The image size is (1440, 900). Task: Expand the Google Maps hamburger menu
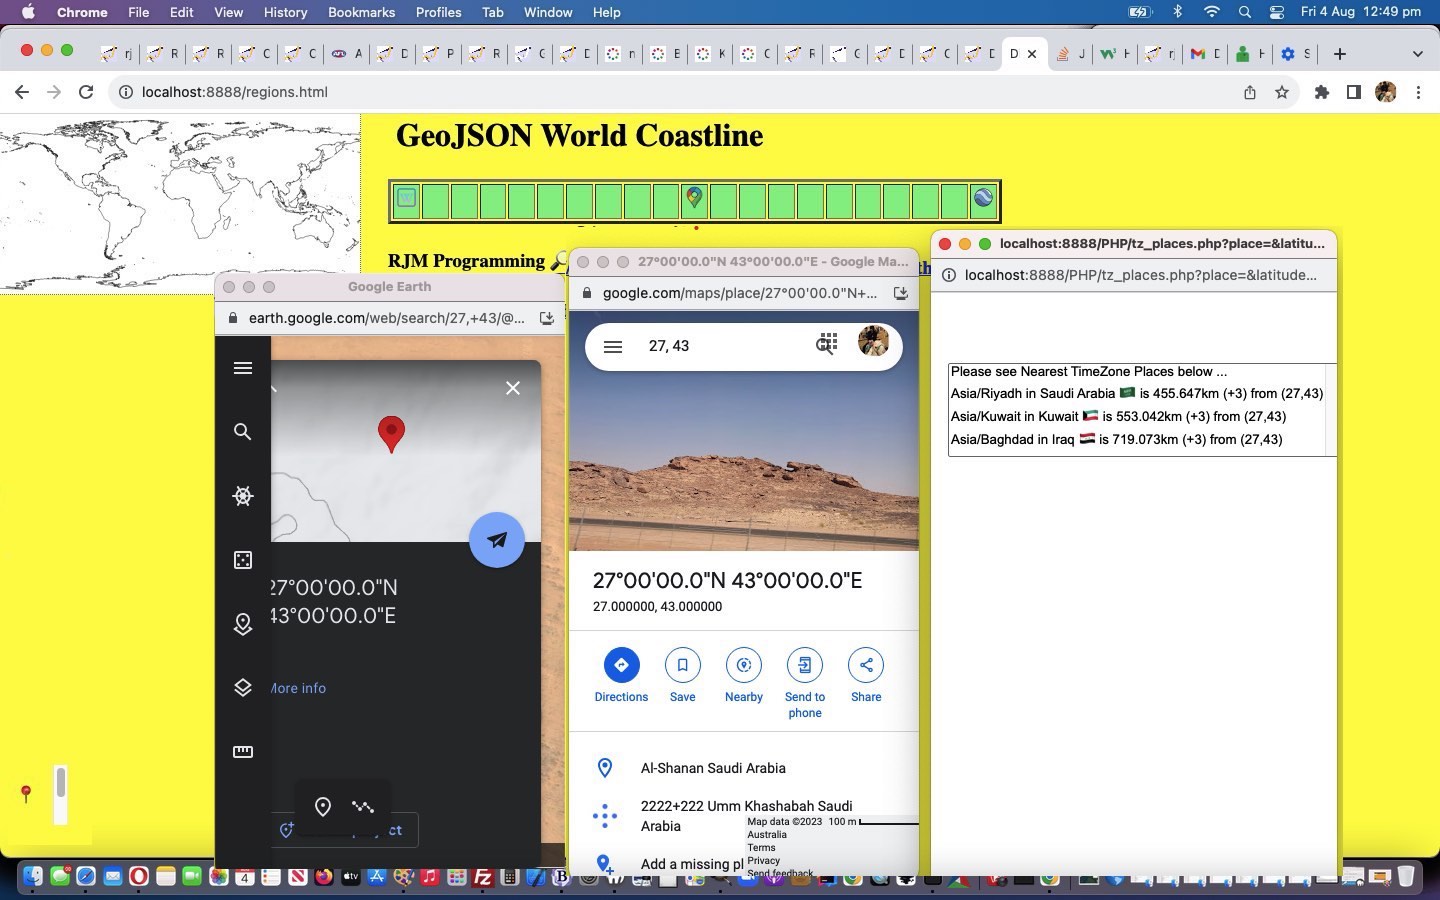click(x=613, y=346)
